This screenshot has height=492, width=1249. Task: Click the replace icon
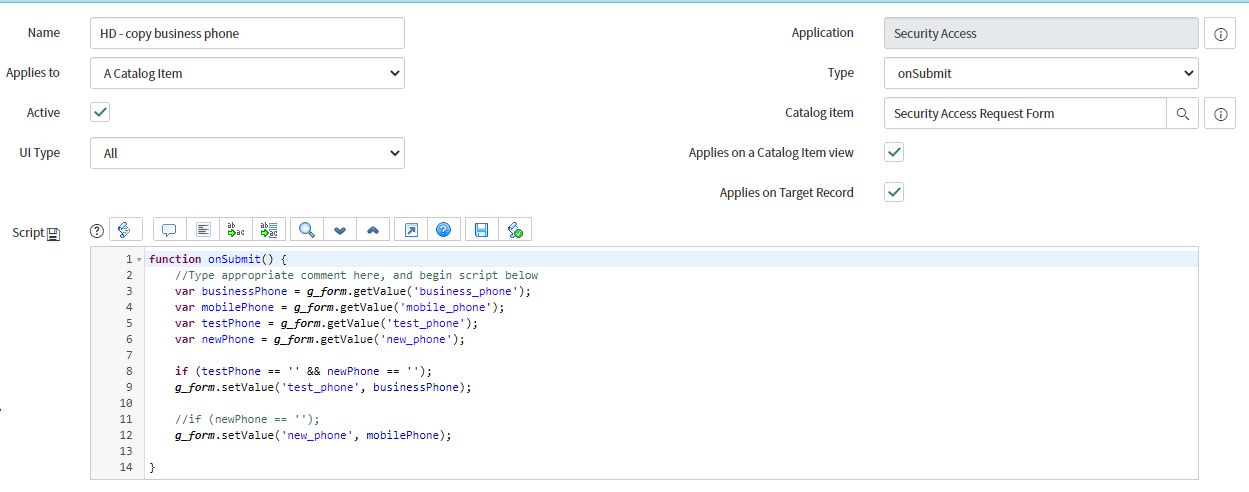(x=237, y=230)
